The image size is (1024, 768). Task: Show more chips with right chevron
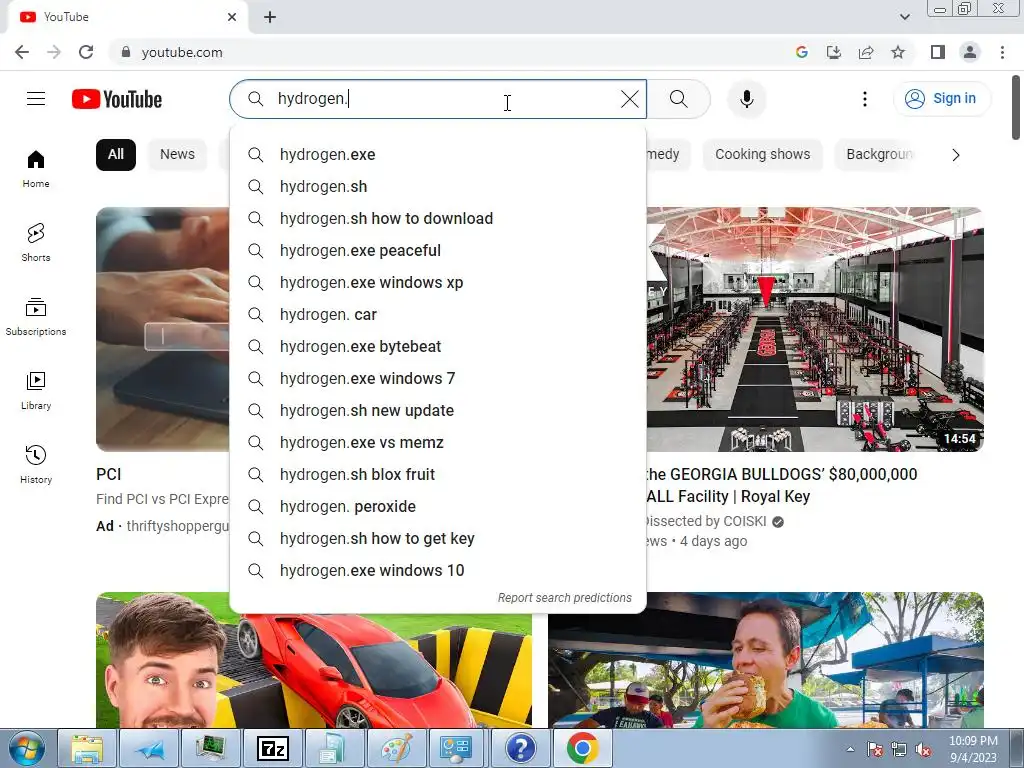956,155
